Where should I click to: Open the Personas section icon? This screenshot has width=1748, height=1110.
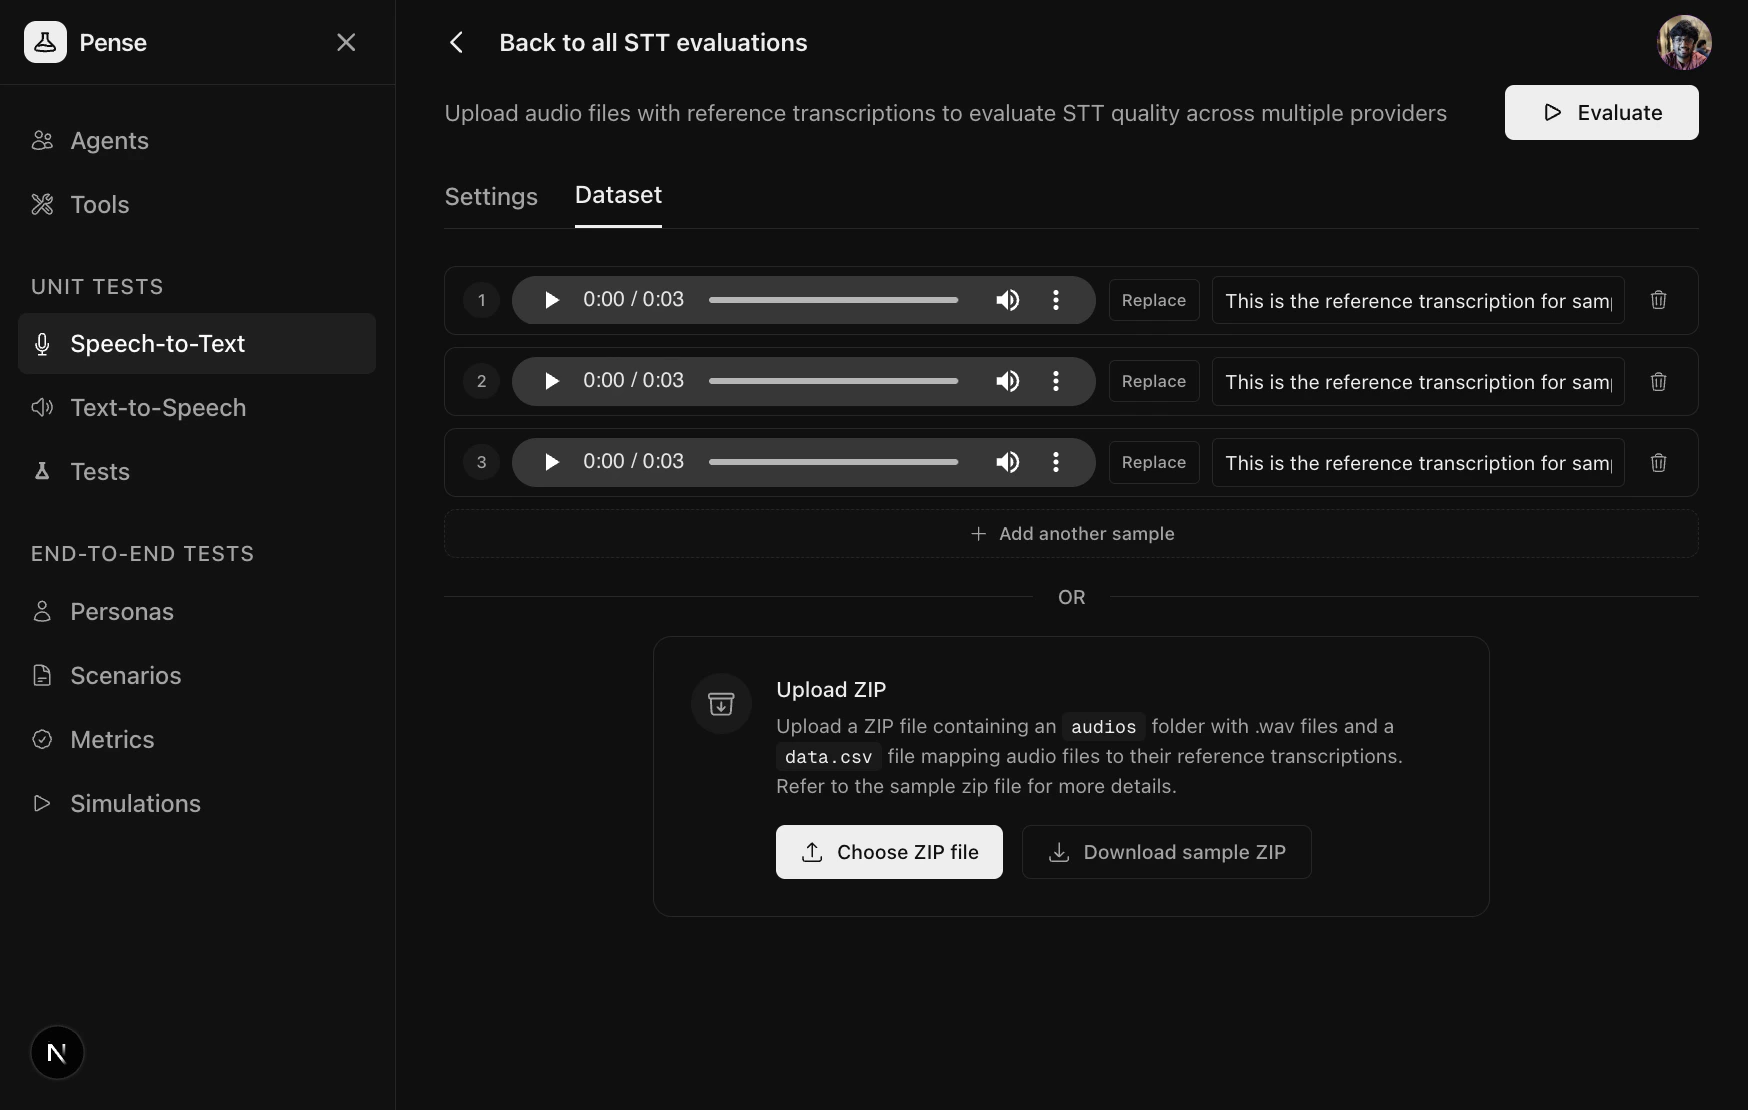pos(42,612)
